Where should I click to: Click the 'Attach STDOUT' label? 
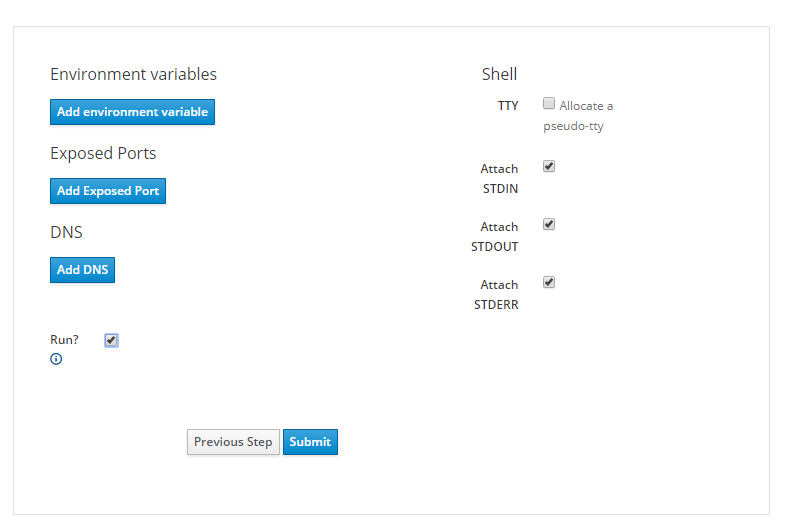click(495, 237)
